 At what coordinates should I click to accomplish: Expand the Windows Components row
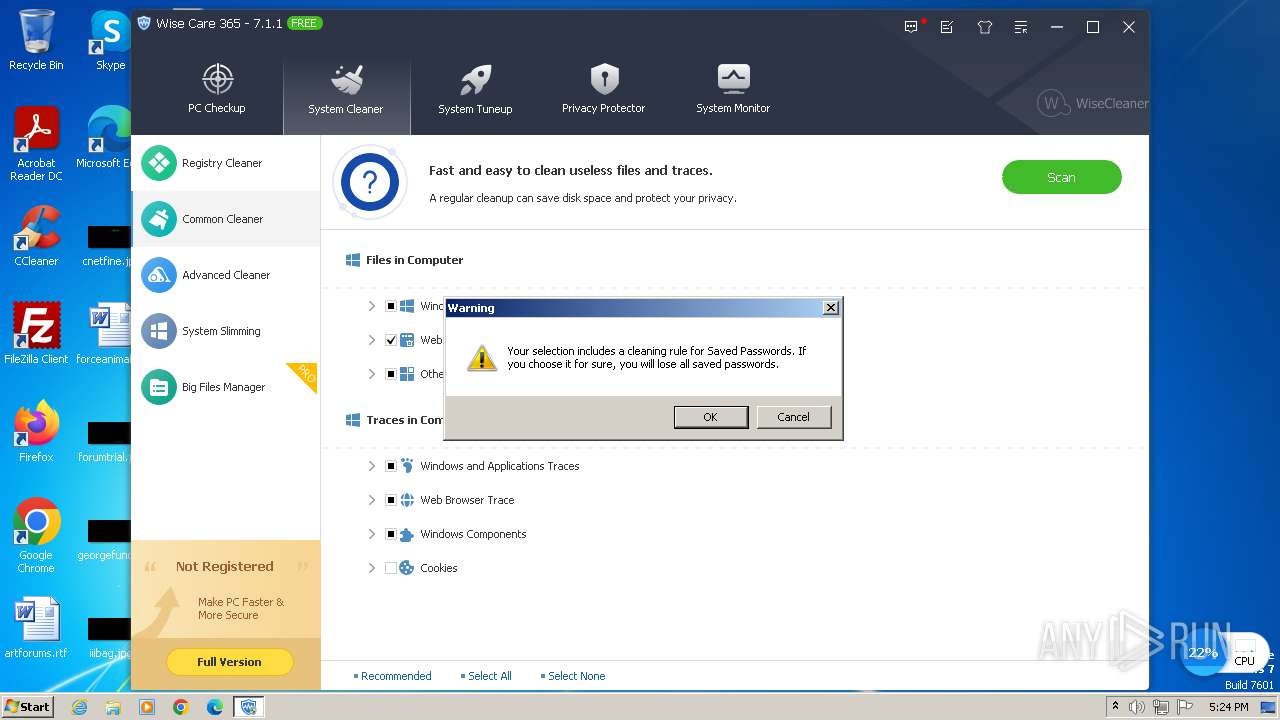372,534
